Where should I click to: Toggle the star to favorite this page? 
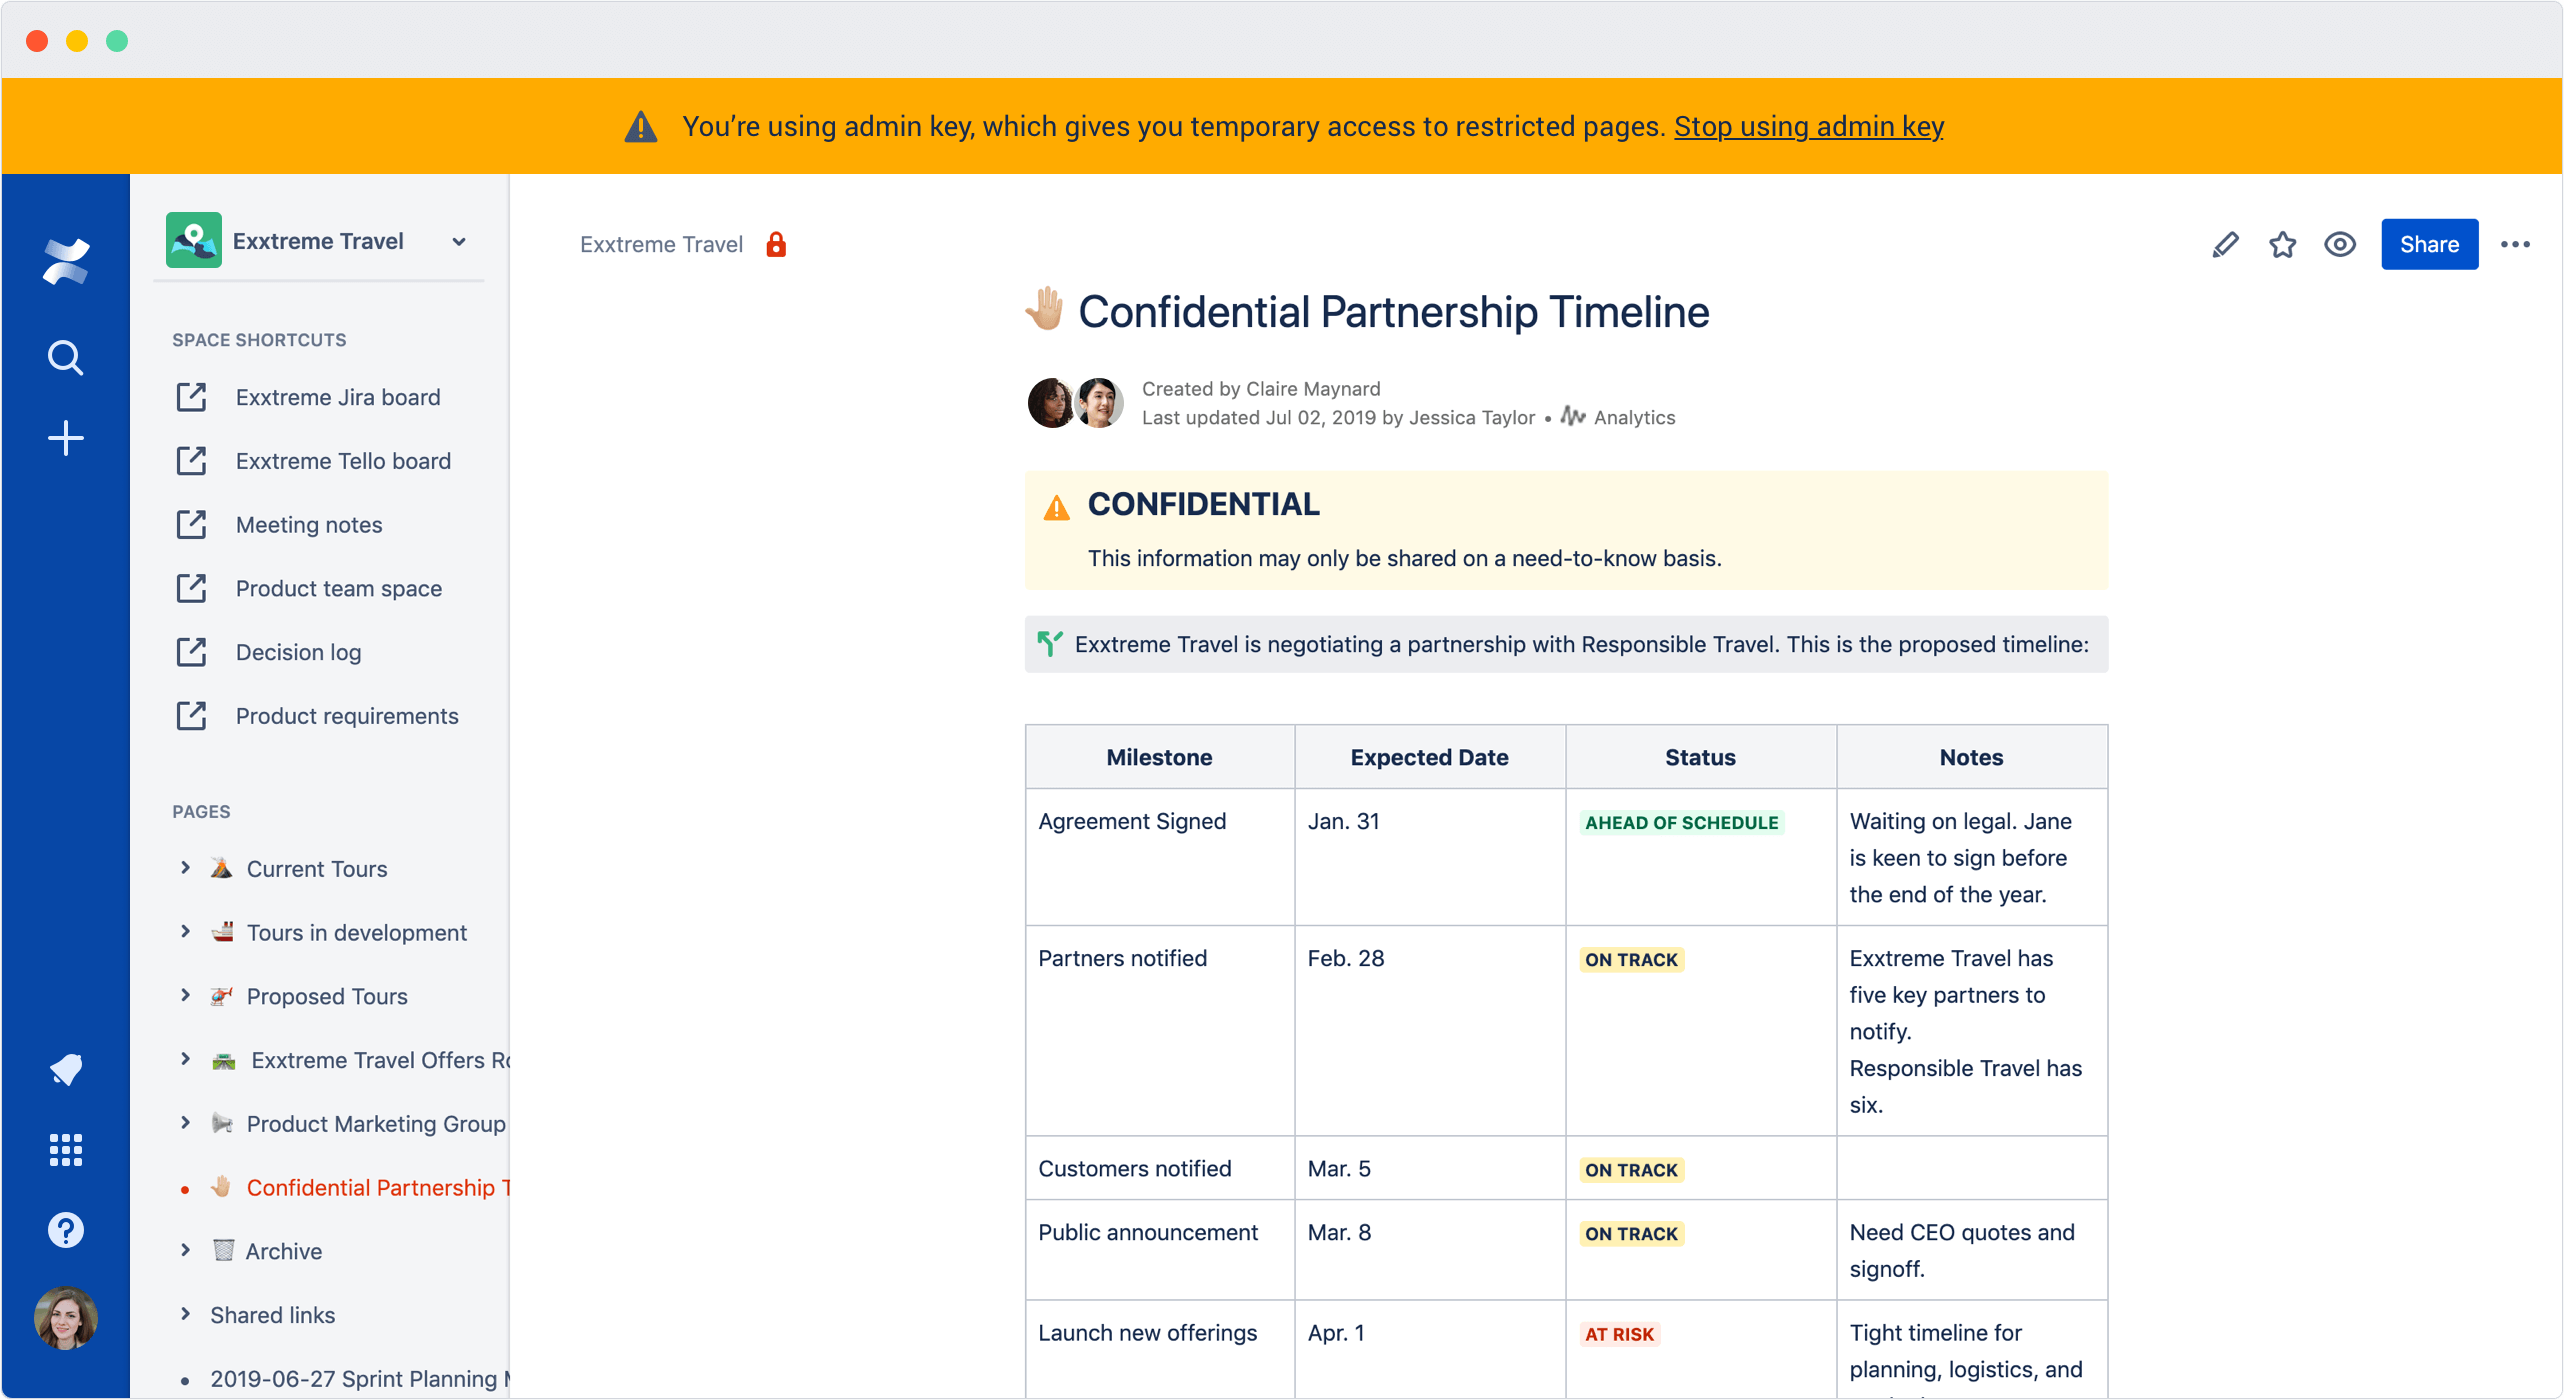click(2283, 244)
